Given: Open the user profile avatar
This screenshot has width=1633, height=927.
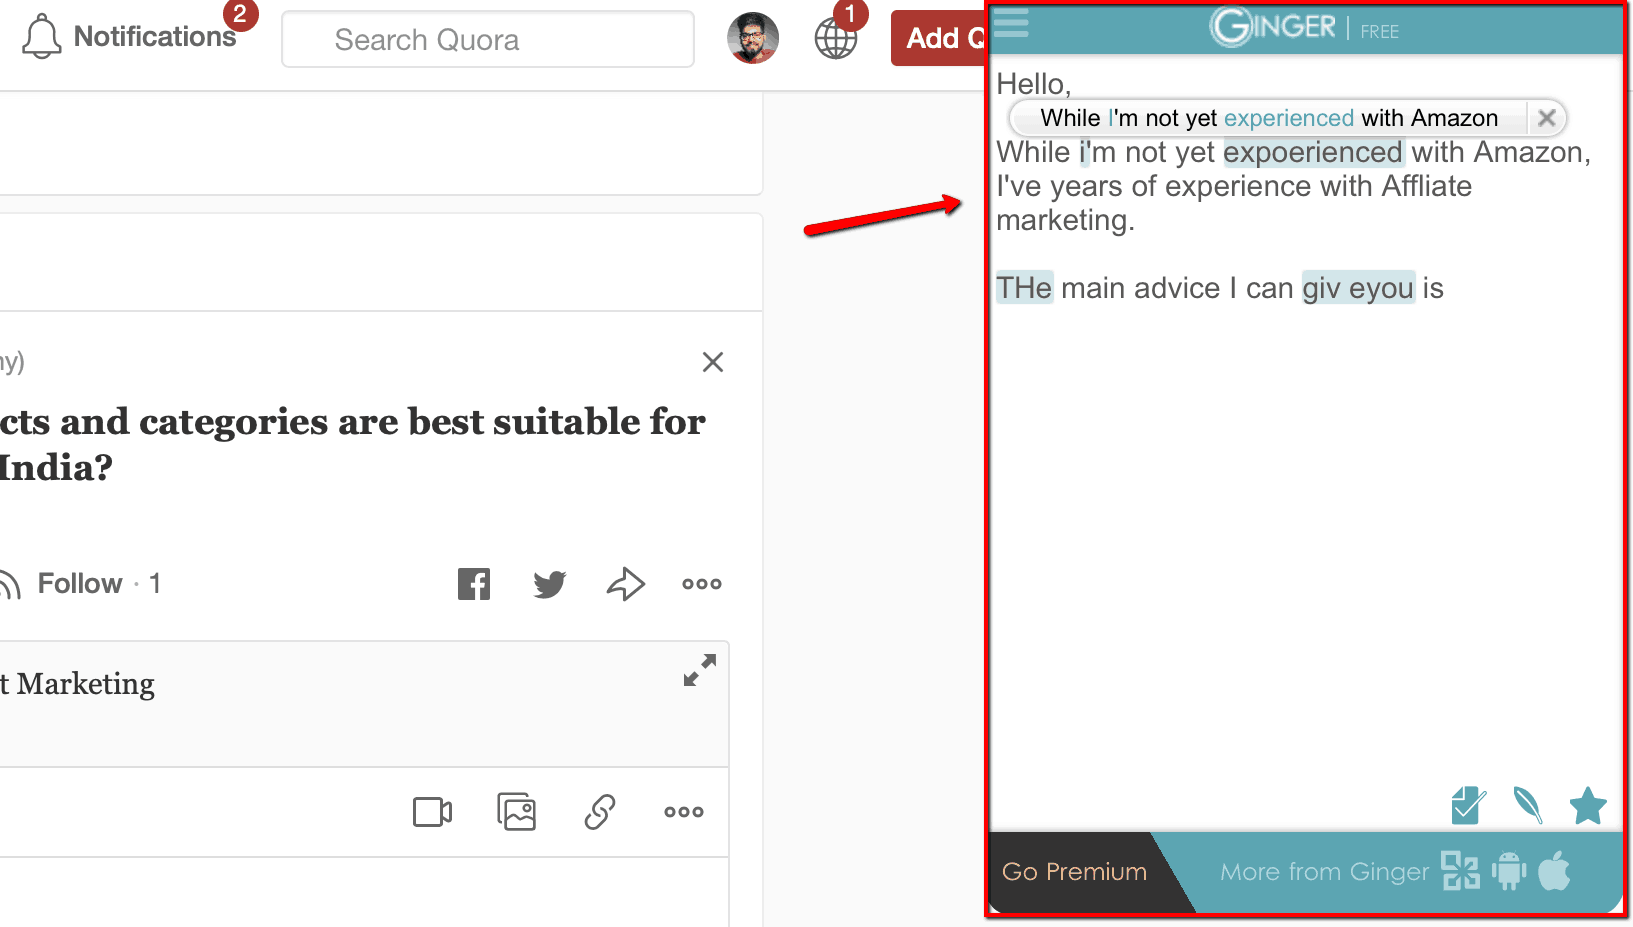Looking at the screenshot, I should coord(752,38).
